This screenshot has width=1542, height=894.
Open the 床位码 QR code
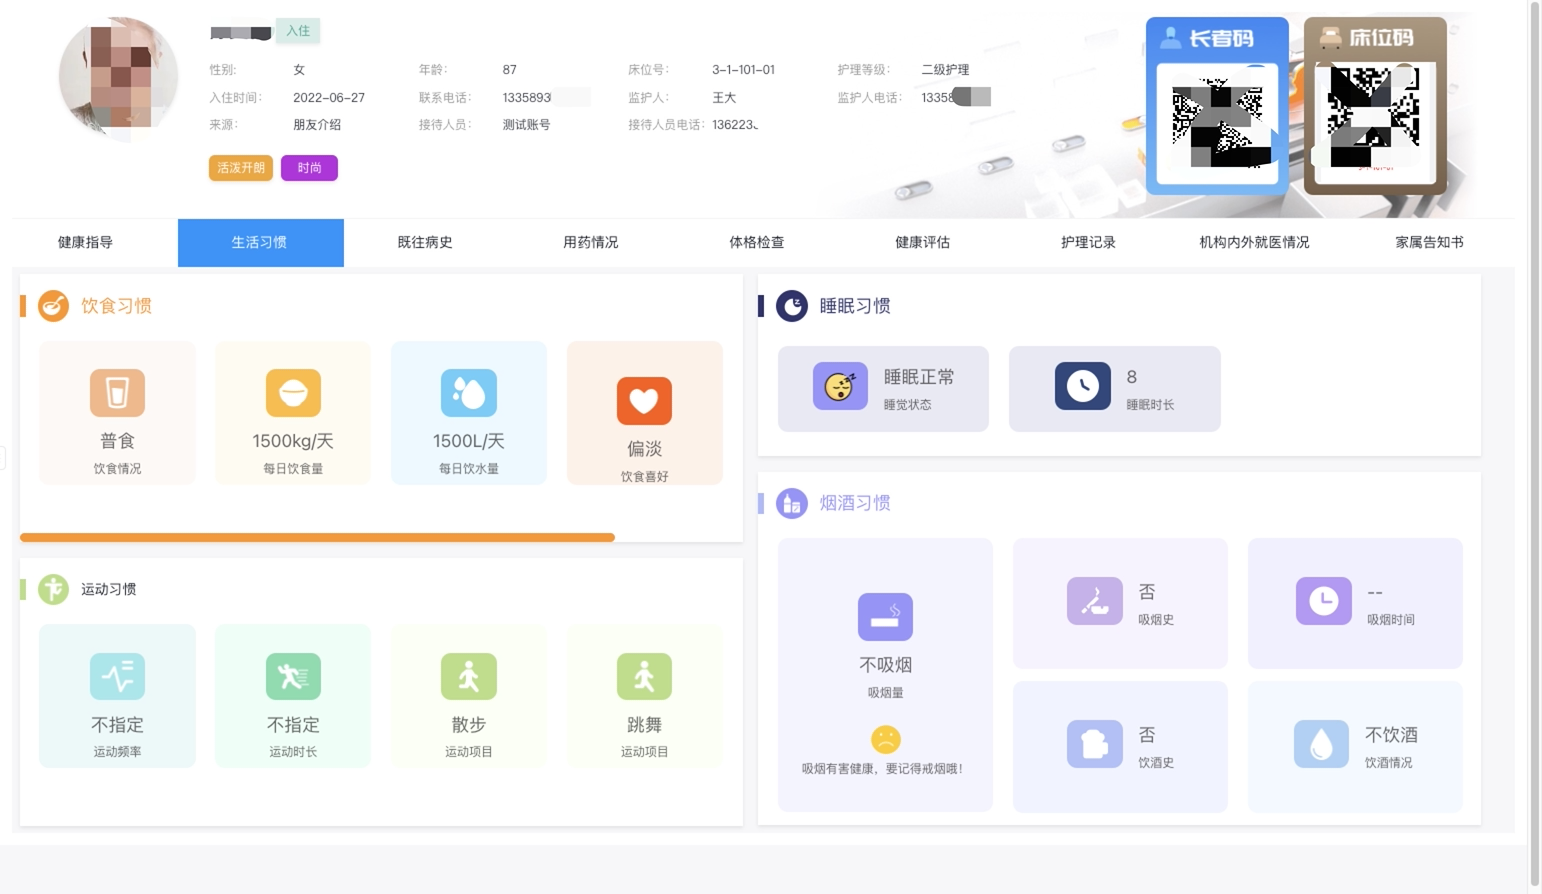[1375, 123]
